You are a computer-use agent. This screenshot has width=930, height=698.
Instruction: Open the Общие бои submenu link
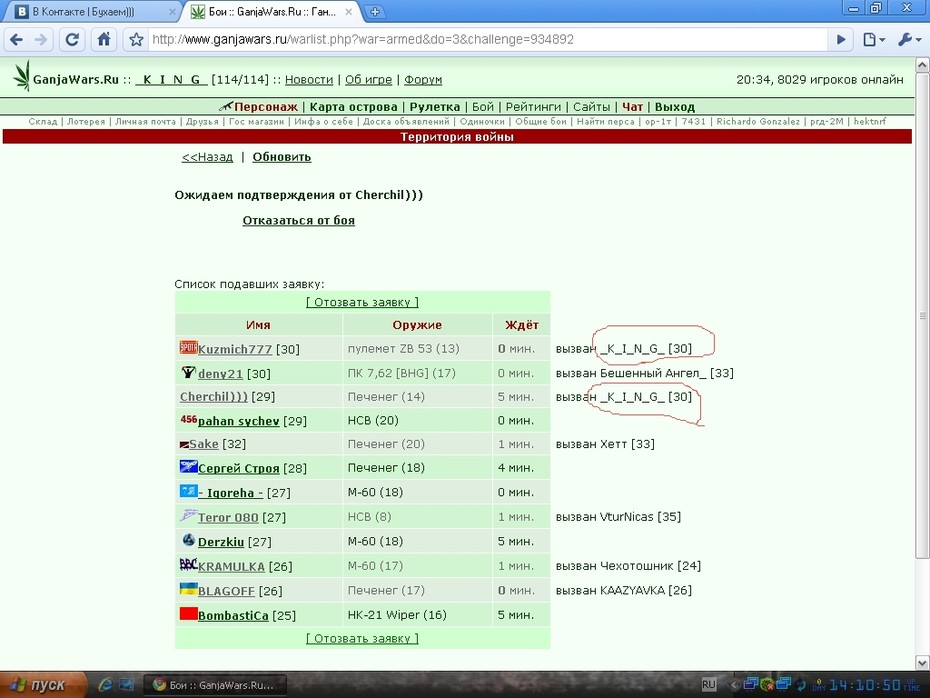point(541,122)
